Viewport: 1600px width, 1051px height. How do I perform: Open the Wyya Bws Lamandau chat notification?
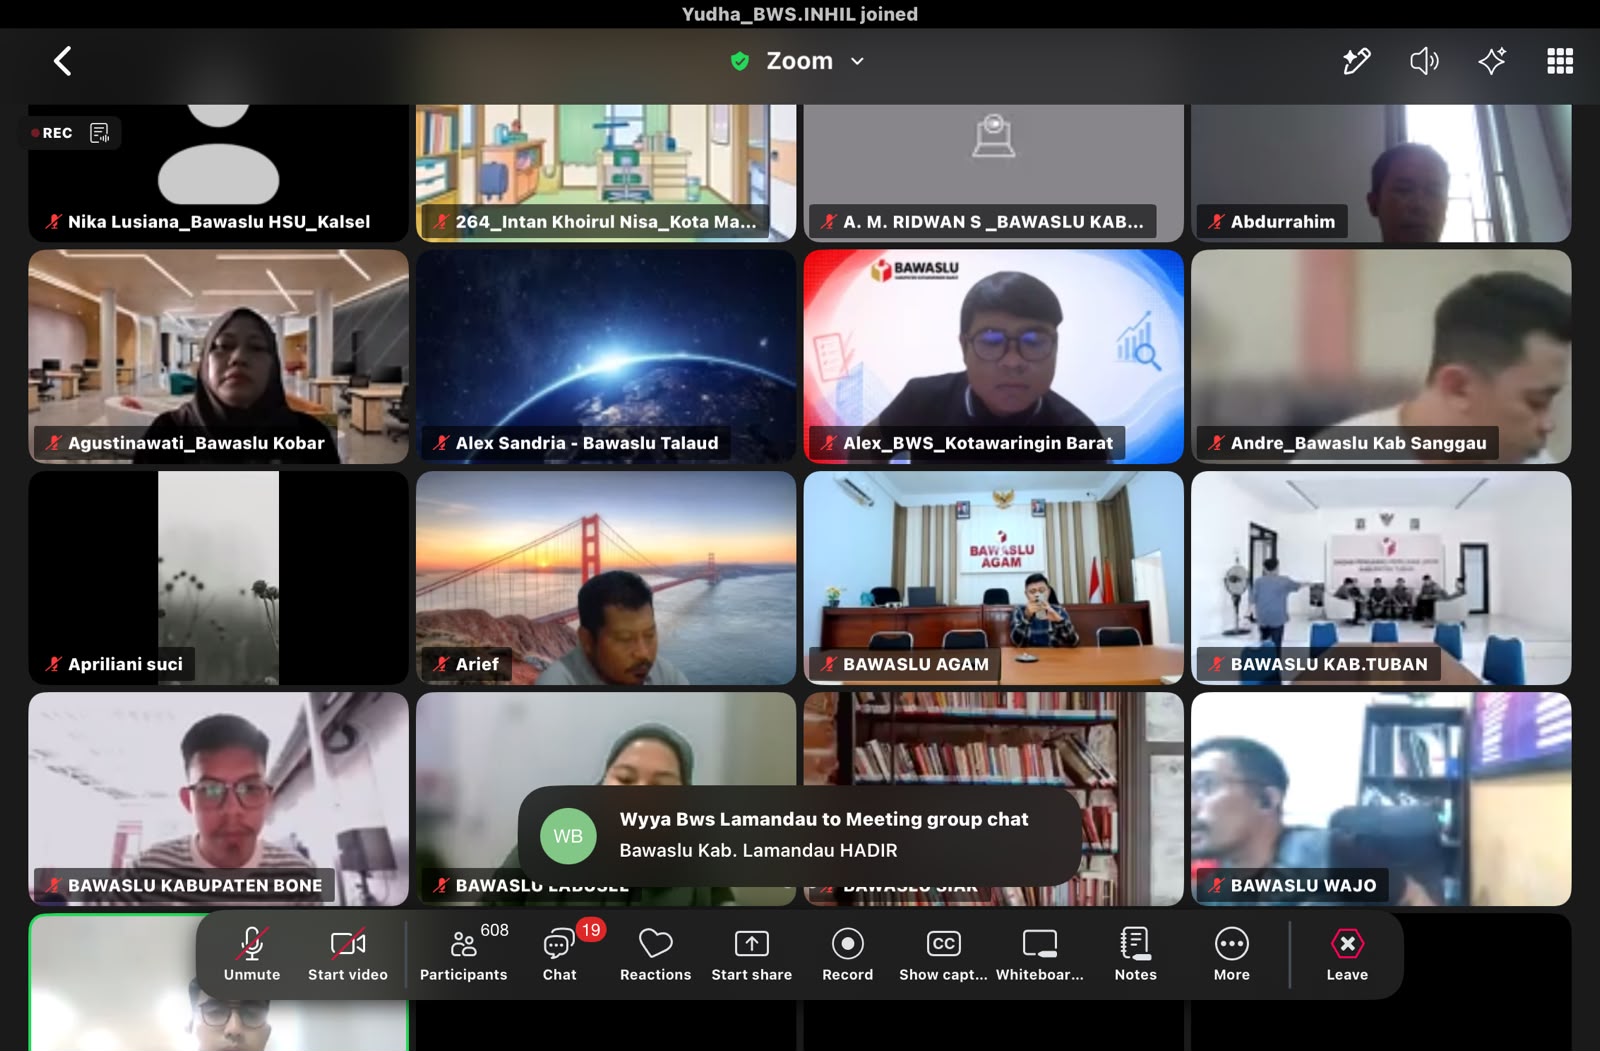[x=799, y=835]
